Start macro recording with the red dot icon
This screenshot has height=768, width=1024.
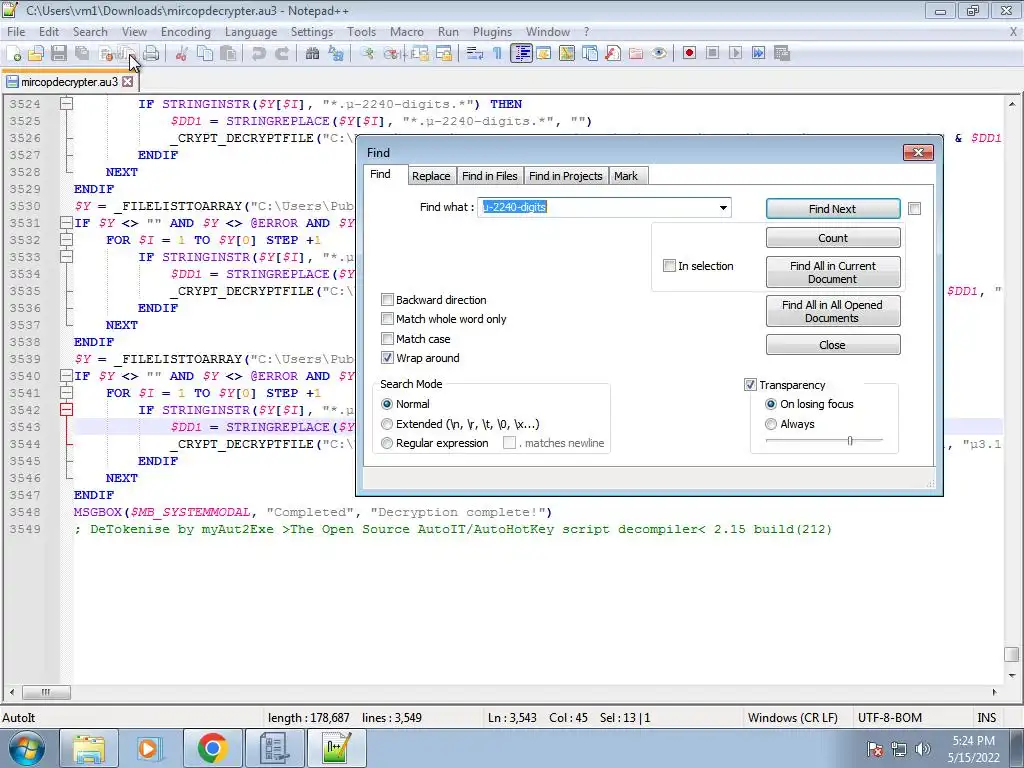(x=689, y=54)
